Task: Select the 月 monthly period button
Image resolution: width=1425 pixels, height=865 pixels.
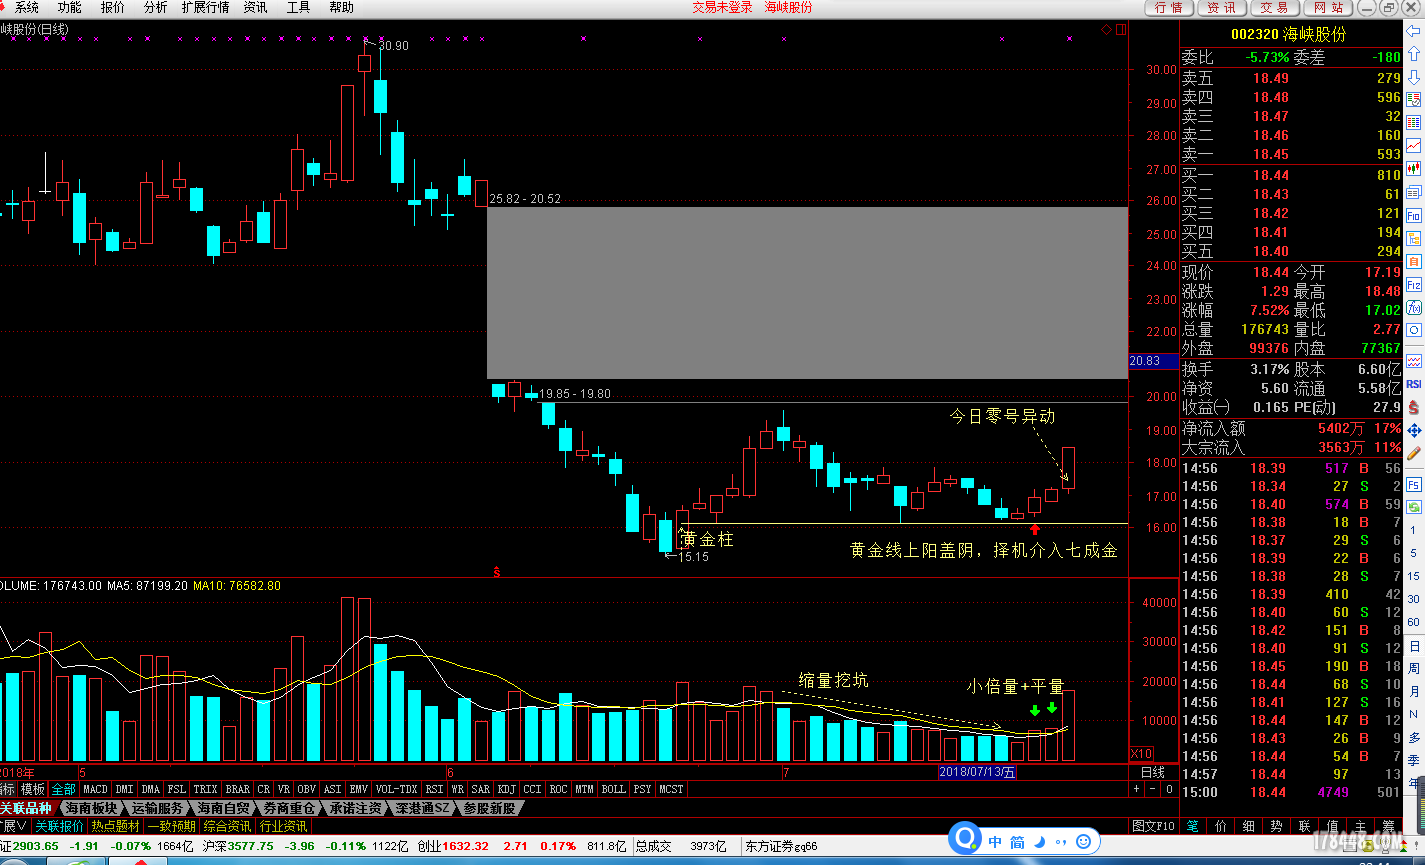Action: click(x=1413, y=691)
